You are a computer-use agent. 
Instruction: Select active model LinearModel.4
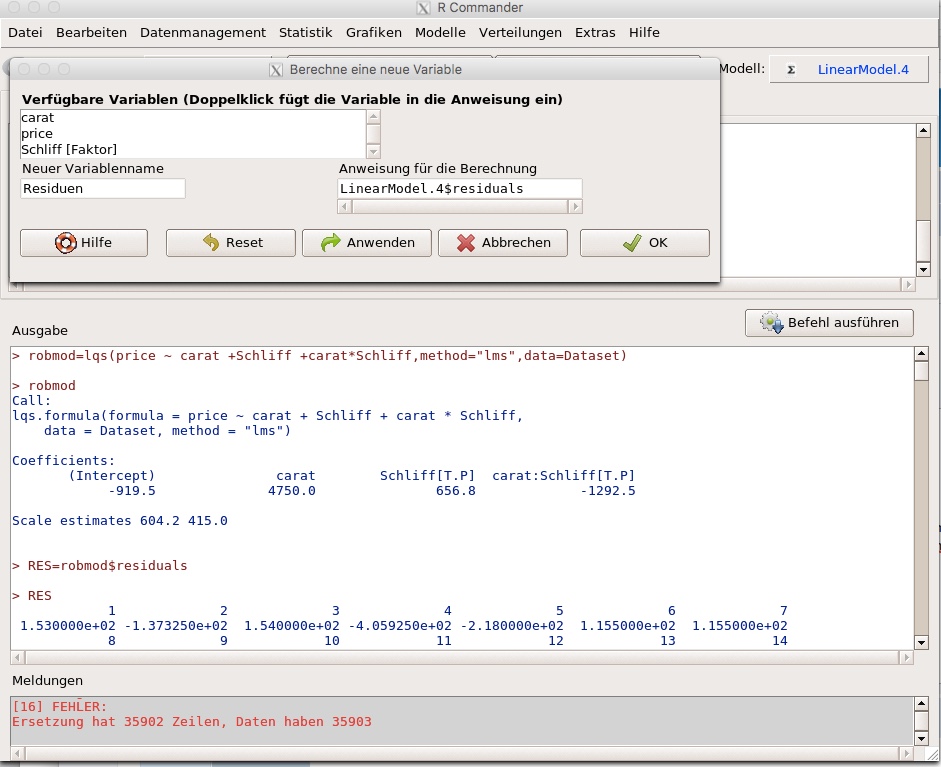tap(863, 70)
